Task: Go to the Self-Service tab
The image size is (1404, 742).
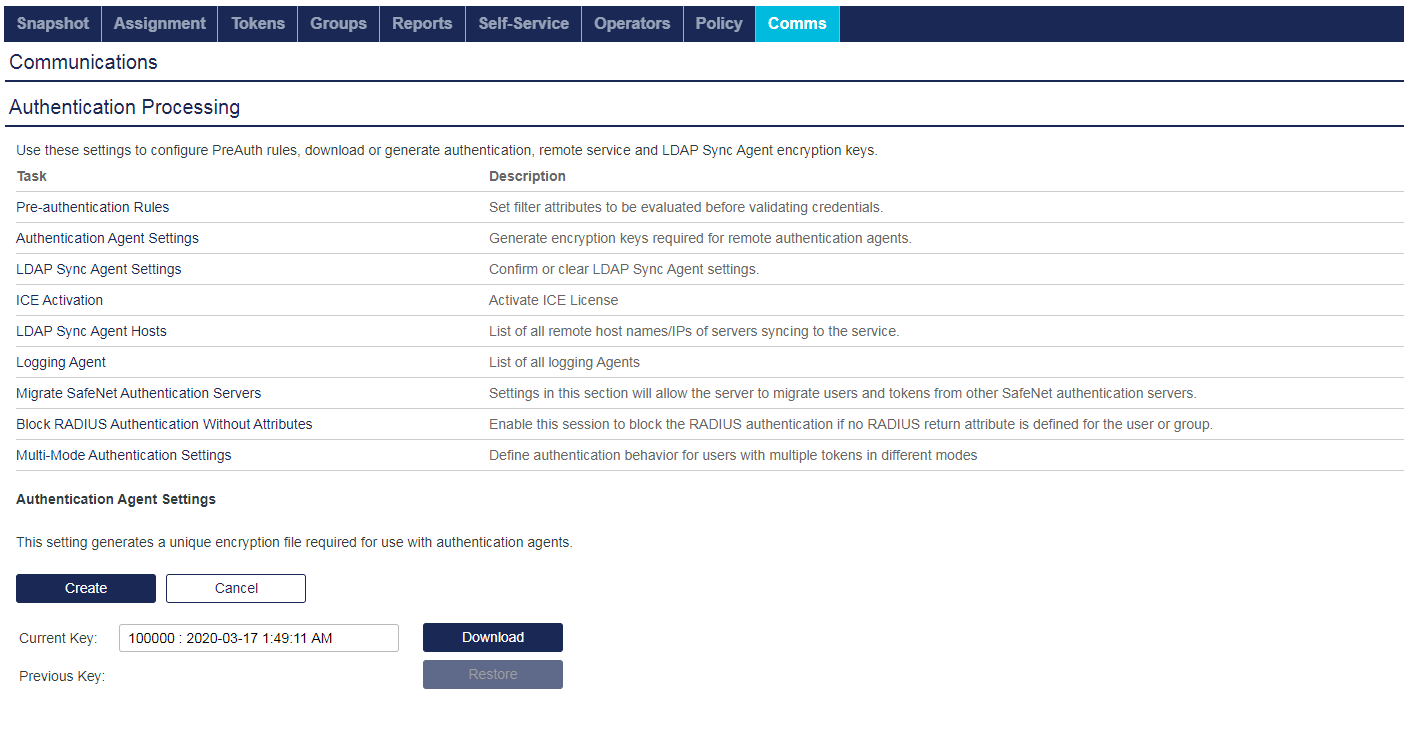Action: (x=523, y=23)
